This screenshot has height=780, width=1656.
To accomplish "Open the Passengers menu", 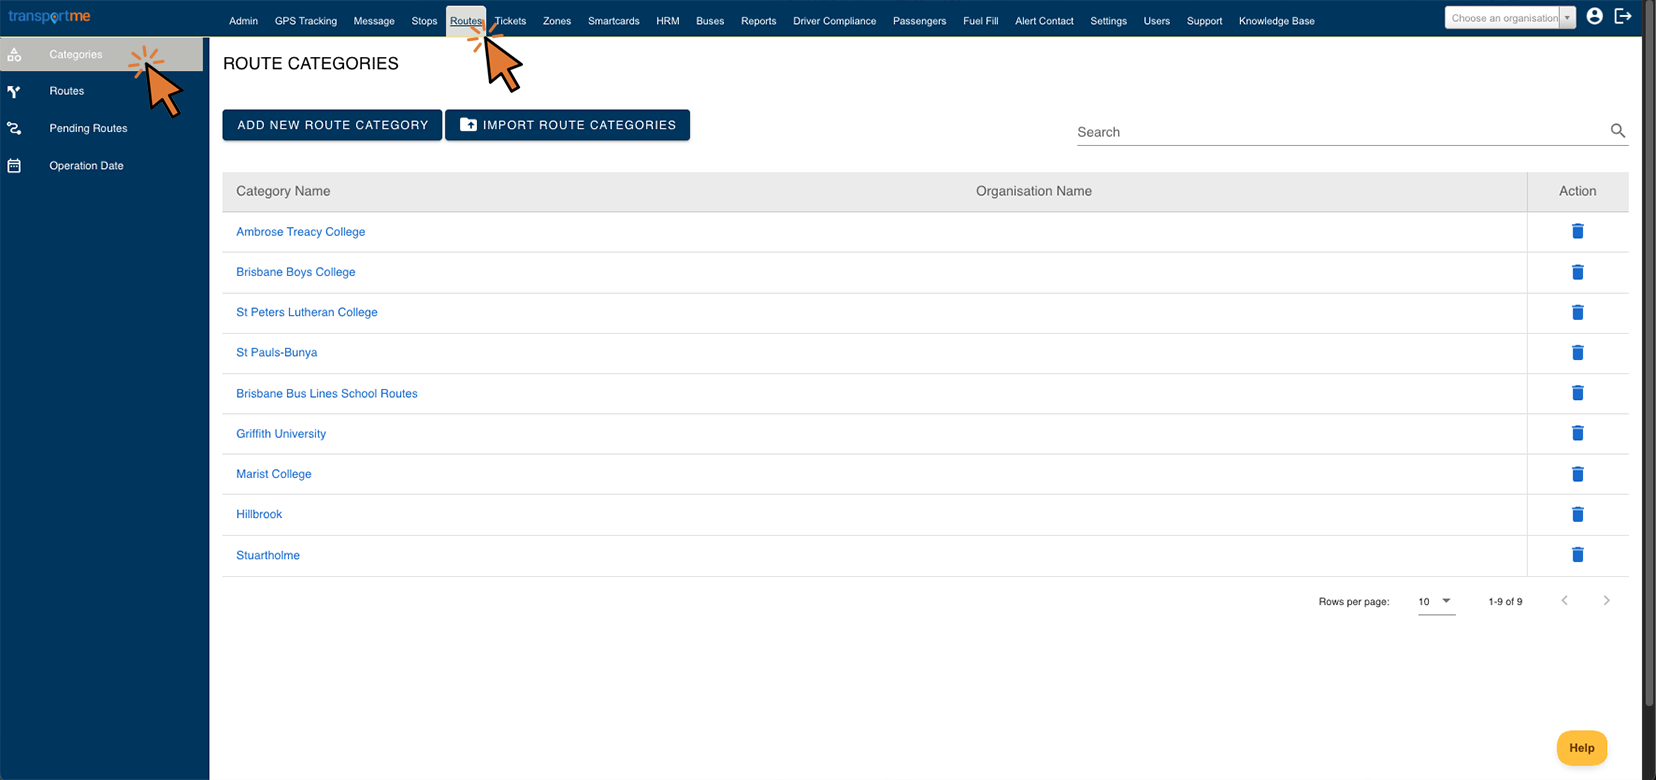I will click(x=920, y=21).
